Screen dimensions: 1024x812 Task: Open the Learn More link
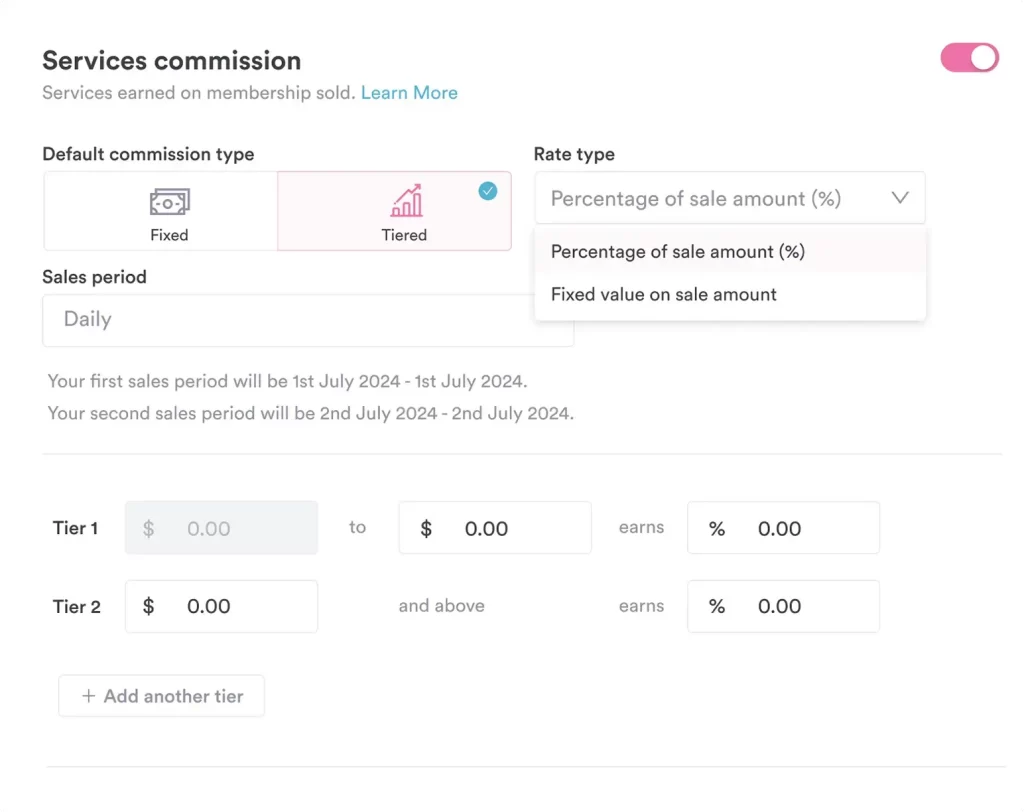point(409,93)
